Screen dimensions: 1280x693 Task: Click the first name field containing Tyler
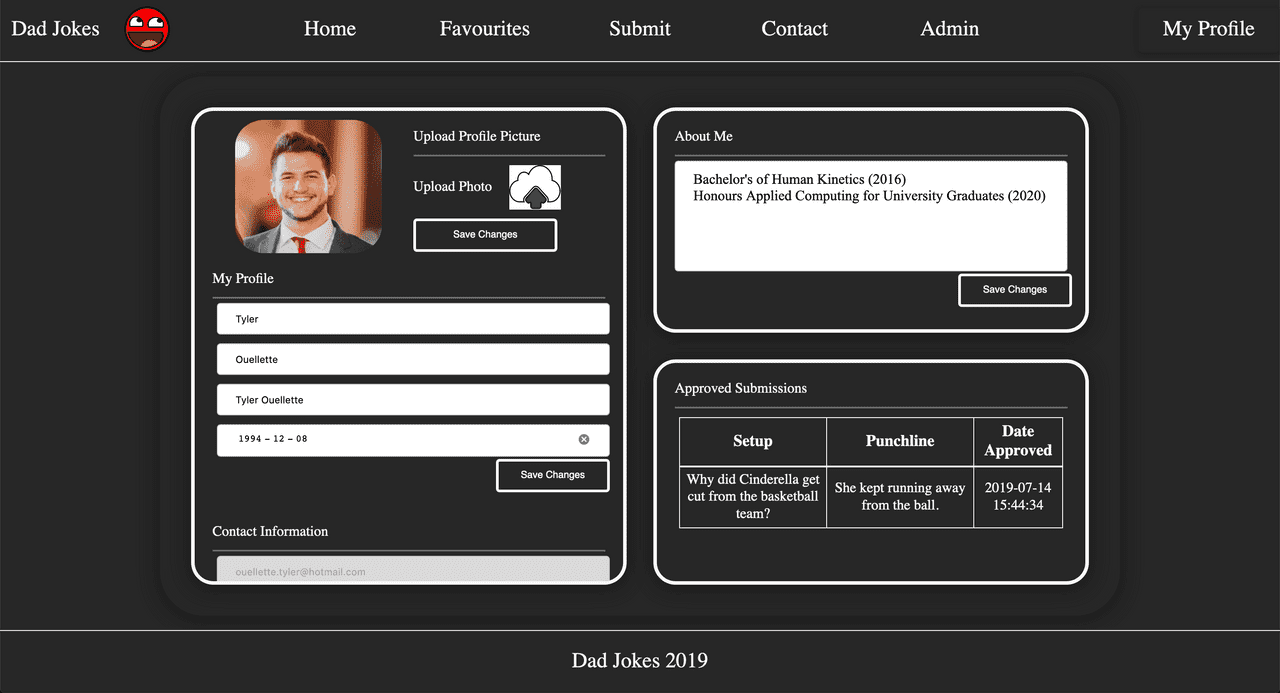pos(412,319)
